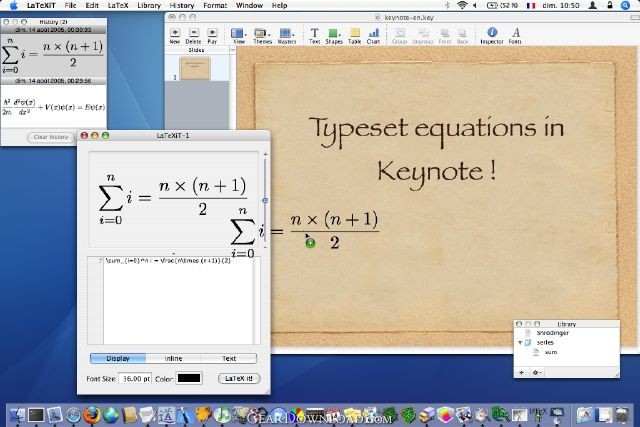Open the black Color well
The width and height of the screenshot is (640, 427).
(189, 378)
